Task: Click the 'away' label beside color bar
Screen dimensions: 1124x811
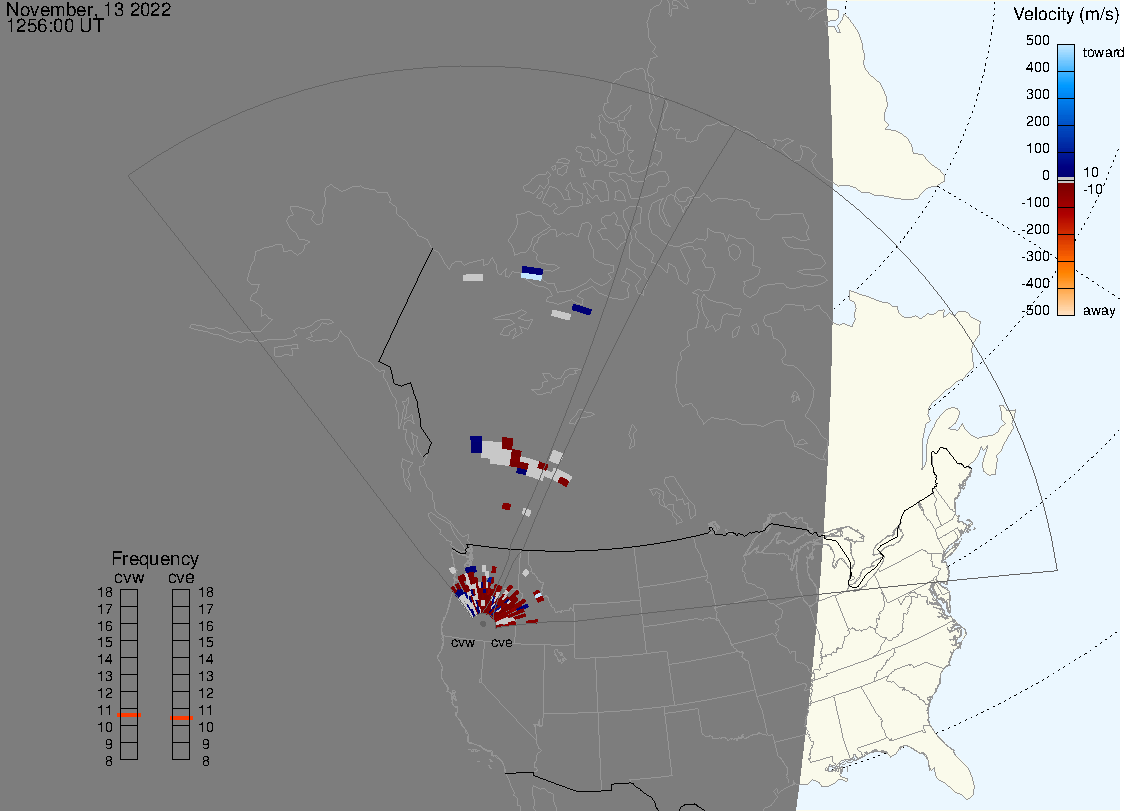Action: (1099, 310)
